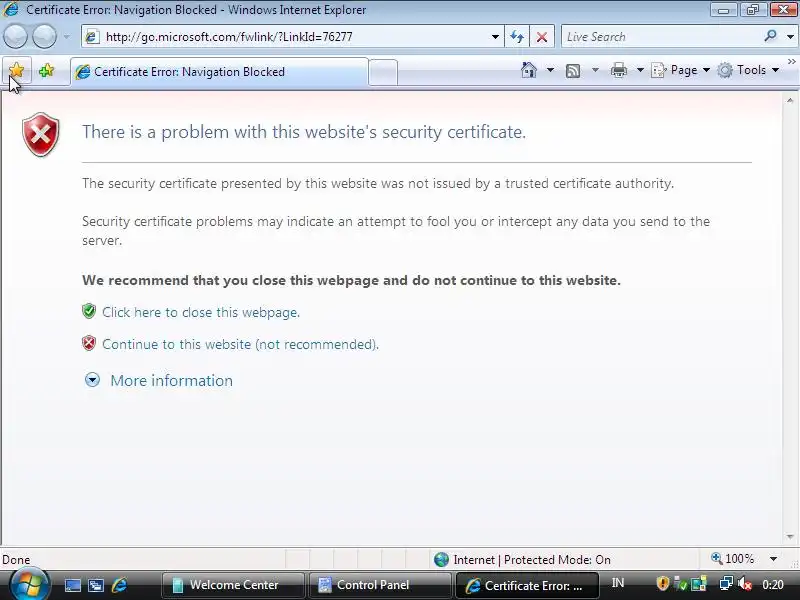Expand the Home button dropdown arrow

pyautogui.click(x=551, y=70)
